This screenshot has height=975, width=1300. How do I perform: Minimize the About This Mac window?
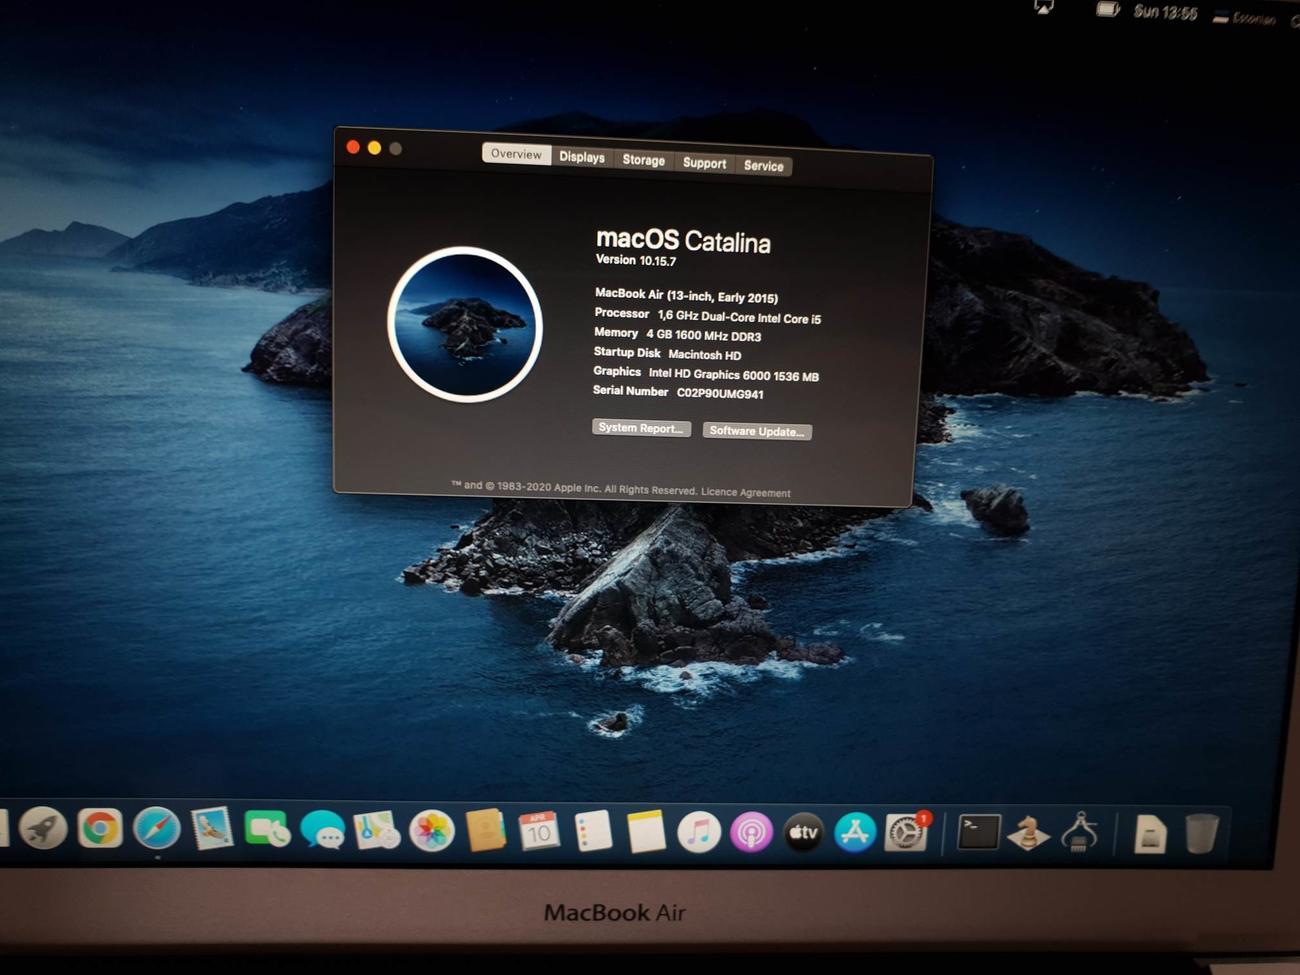point(374,148)
